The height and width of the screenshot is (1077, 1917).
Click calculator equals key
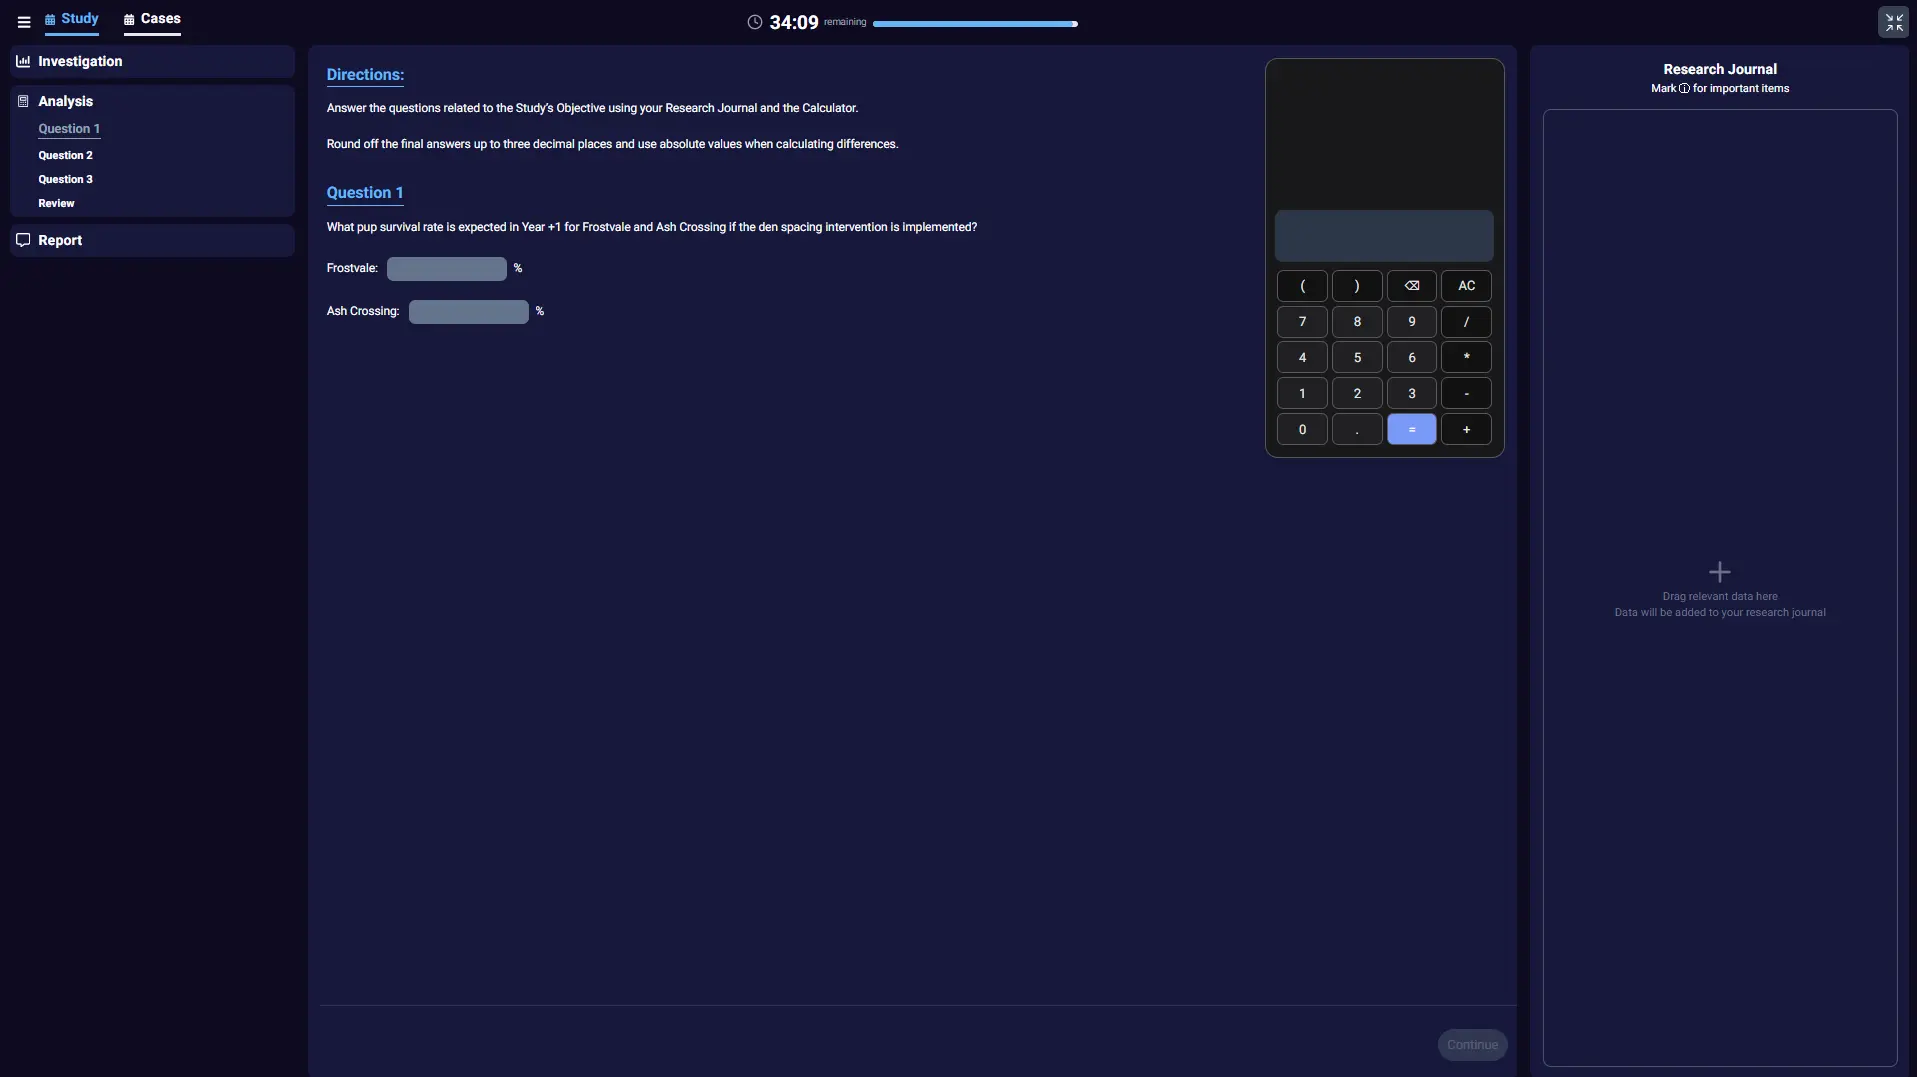(1412, 430)
